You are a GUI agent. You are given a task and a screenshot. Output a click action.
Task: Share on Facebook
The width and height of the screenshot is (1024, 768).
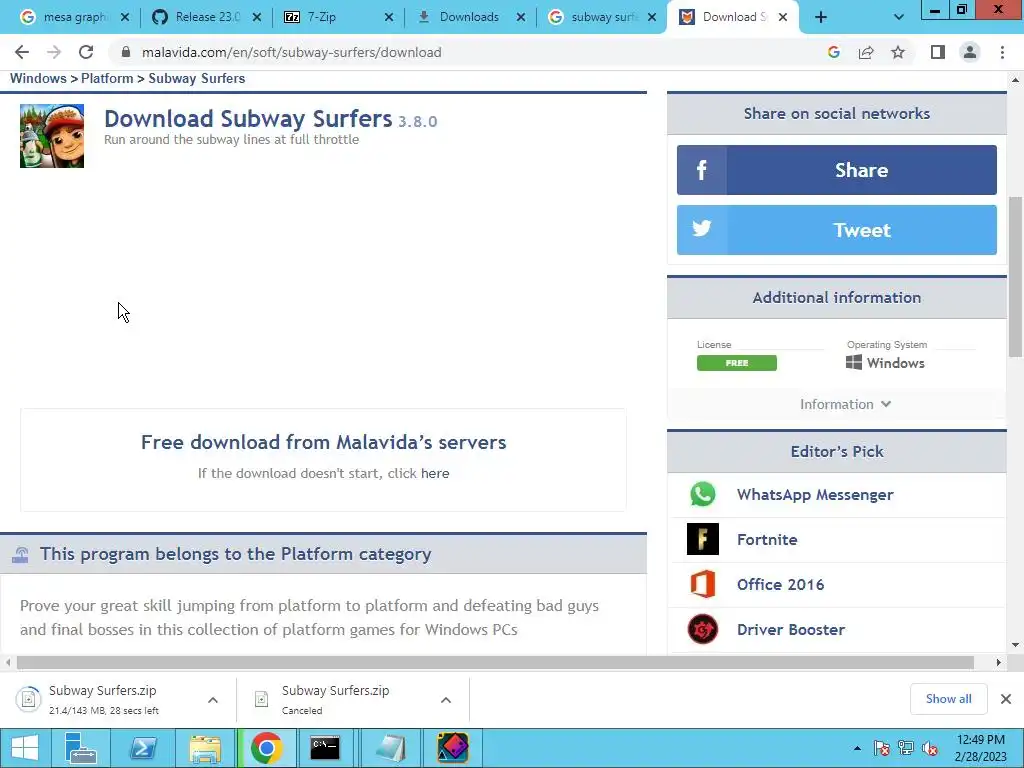point(837,170)
